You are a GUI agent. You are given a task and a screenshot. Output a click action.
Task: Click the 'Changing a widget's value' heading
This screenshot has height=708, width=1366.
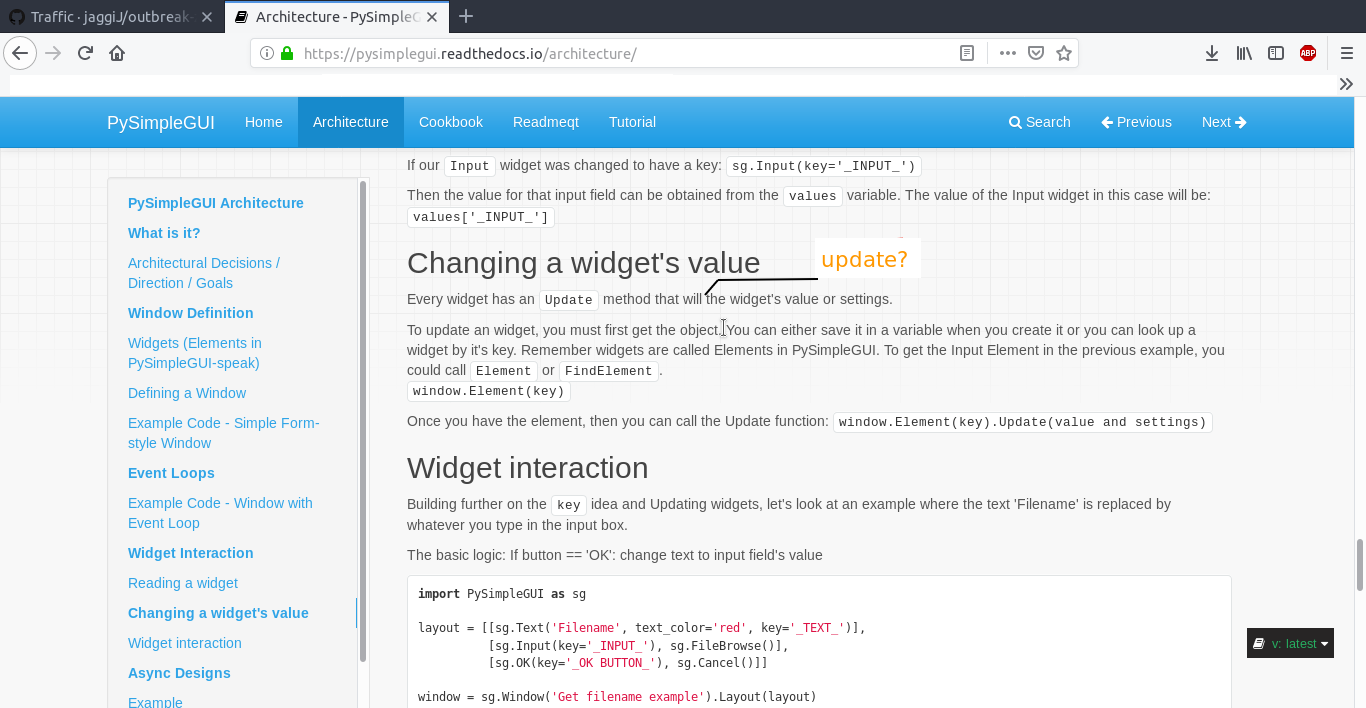pyautogui.click(x=583, y=262)
